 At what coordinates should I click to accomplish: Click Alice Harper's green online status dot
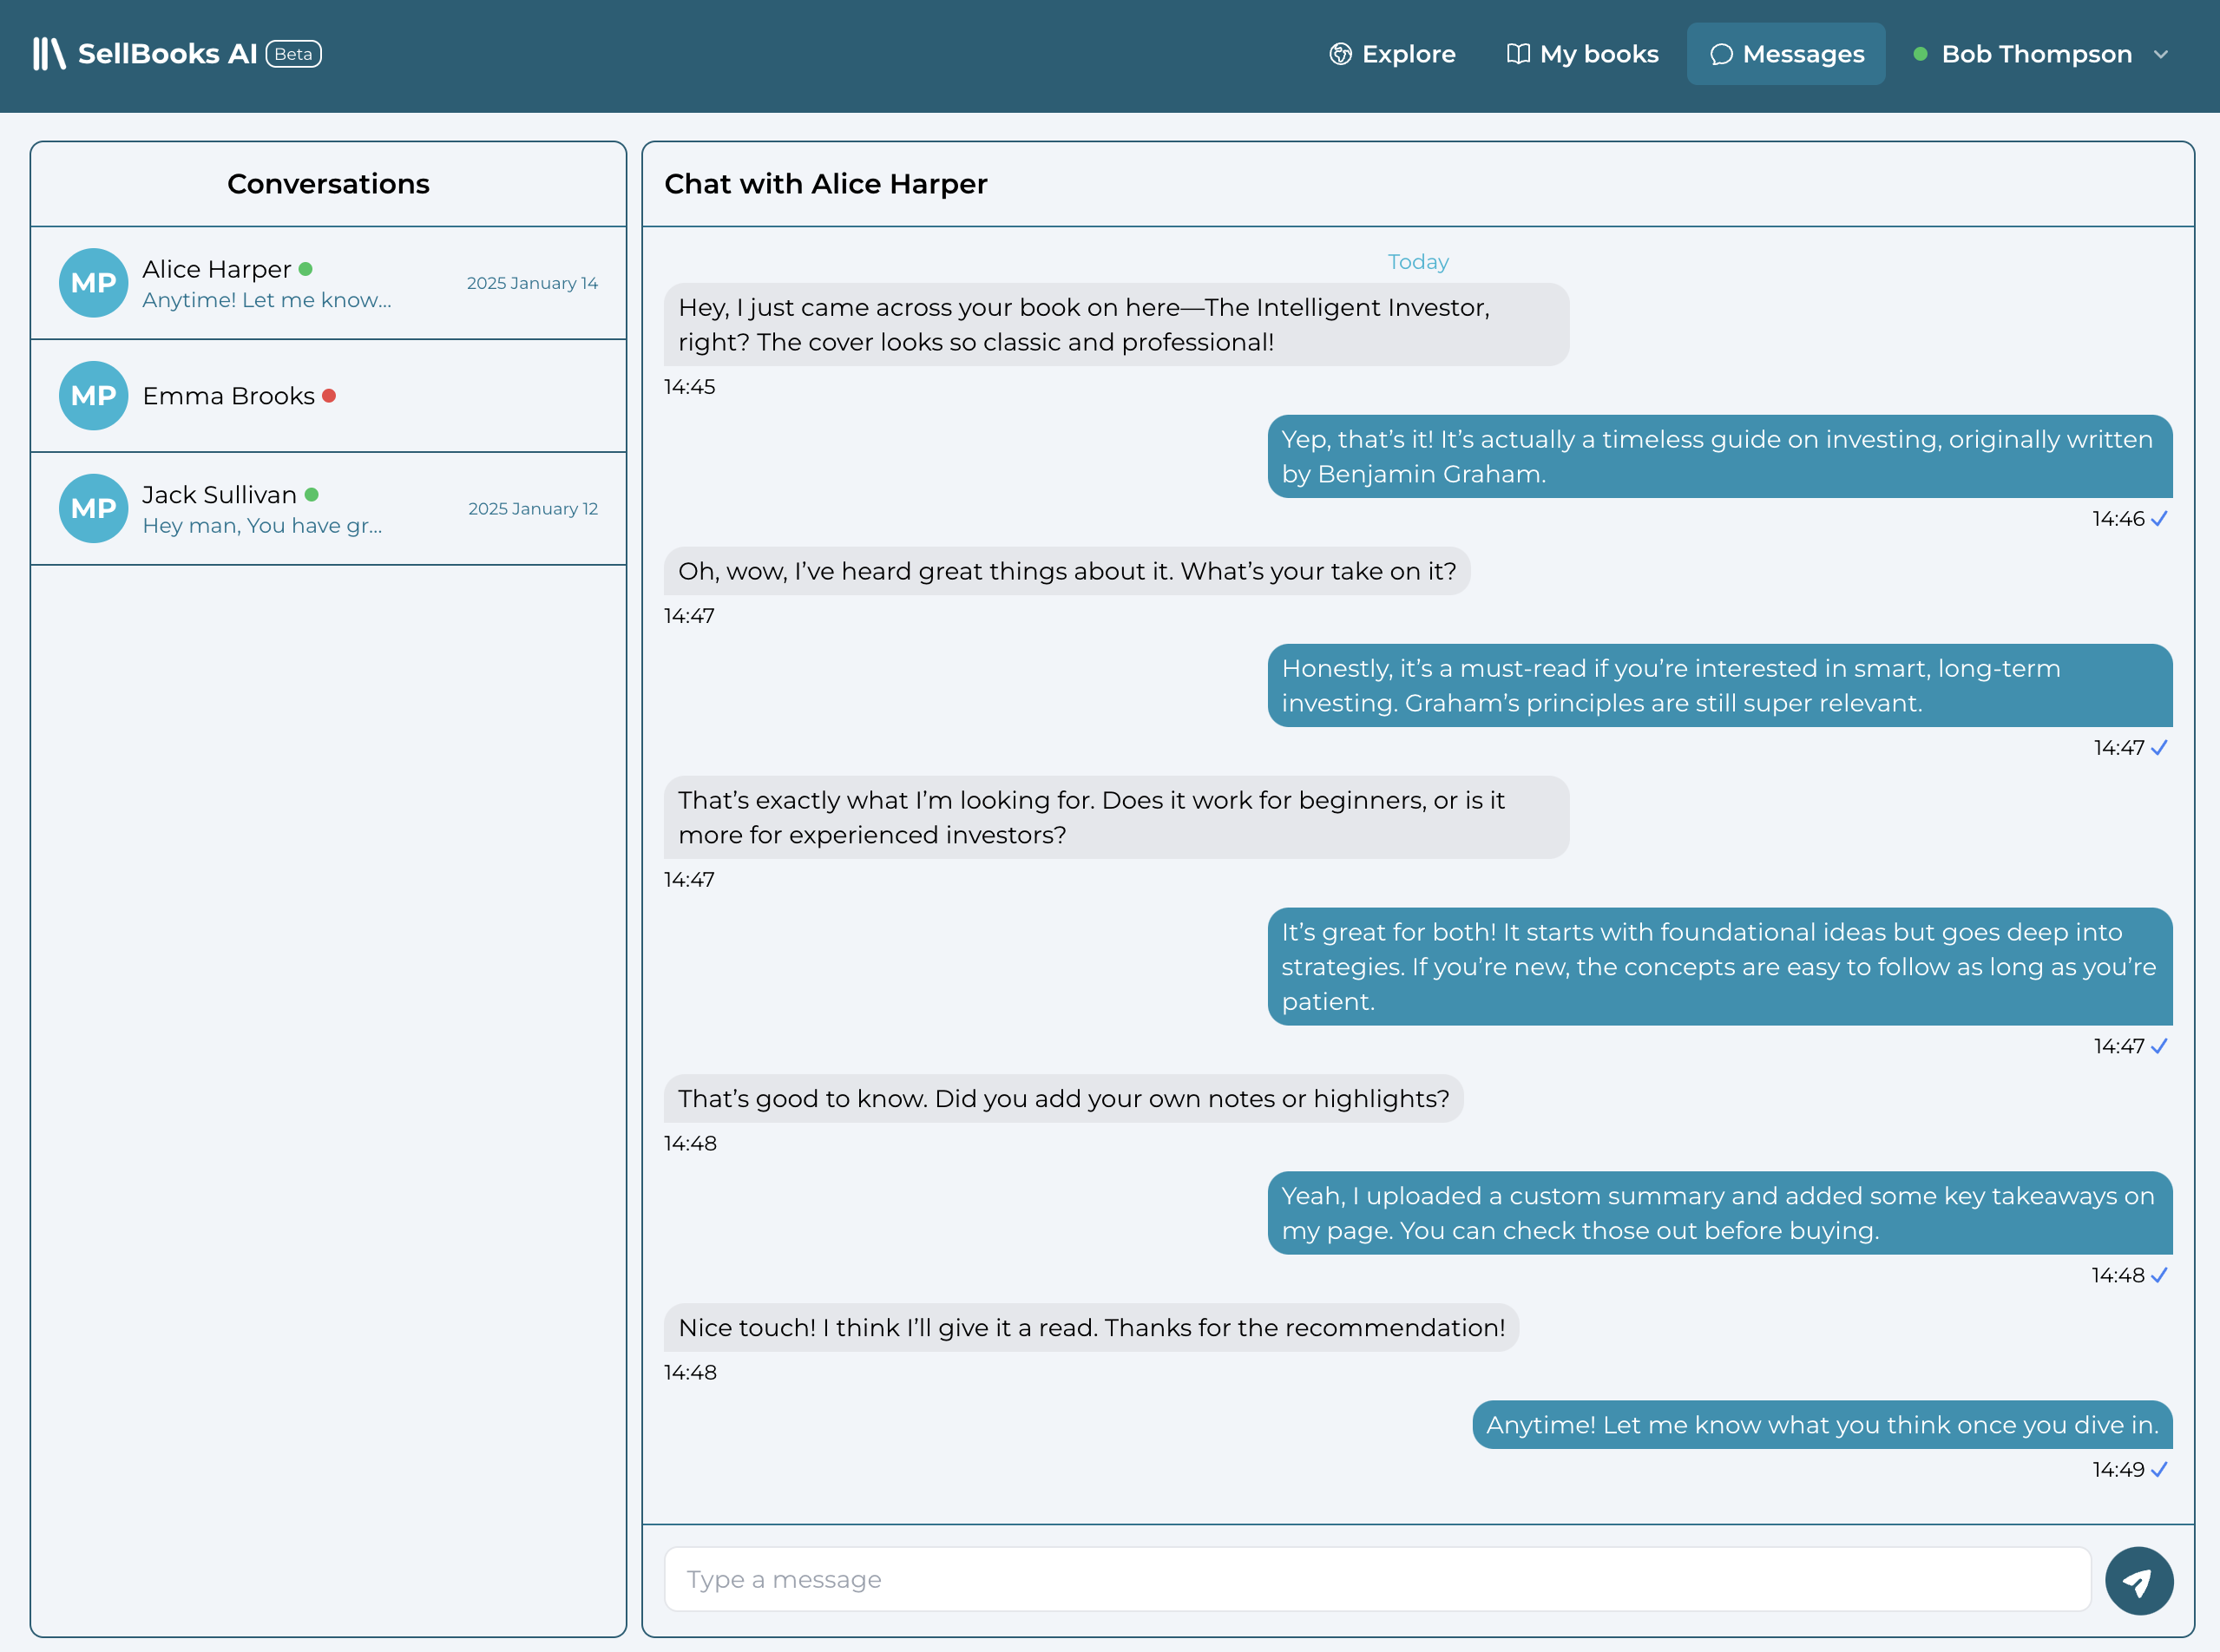pyautogui.click(x=307, y=268)
